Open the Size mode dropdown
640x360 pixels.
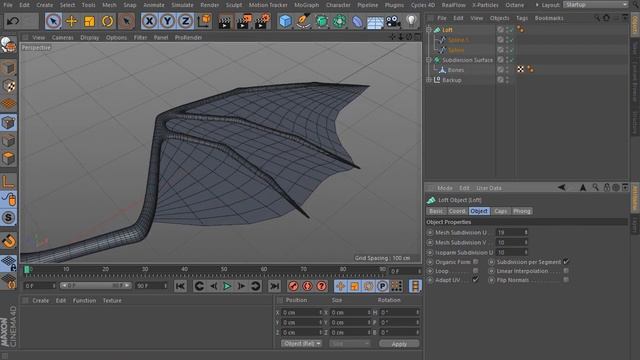pyautogui.click(x=349, y=343)
